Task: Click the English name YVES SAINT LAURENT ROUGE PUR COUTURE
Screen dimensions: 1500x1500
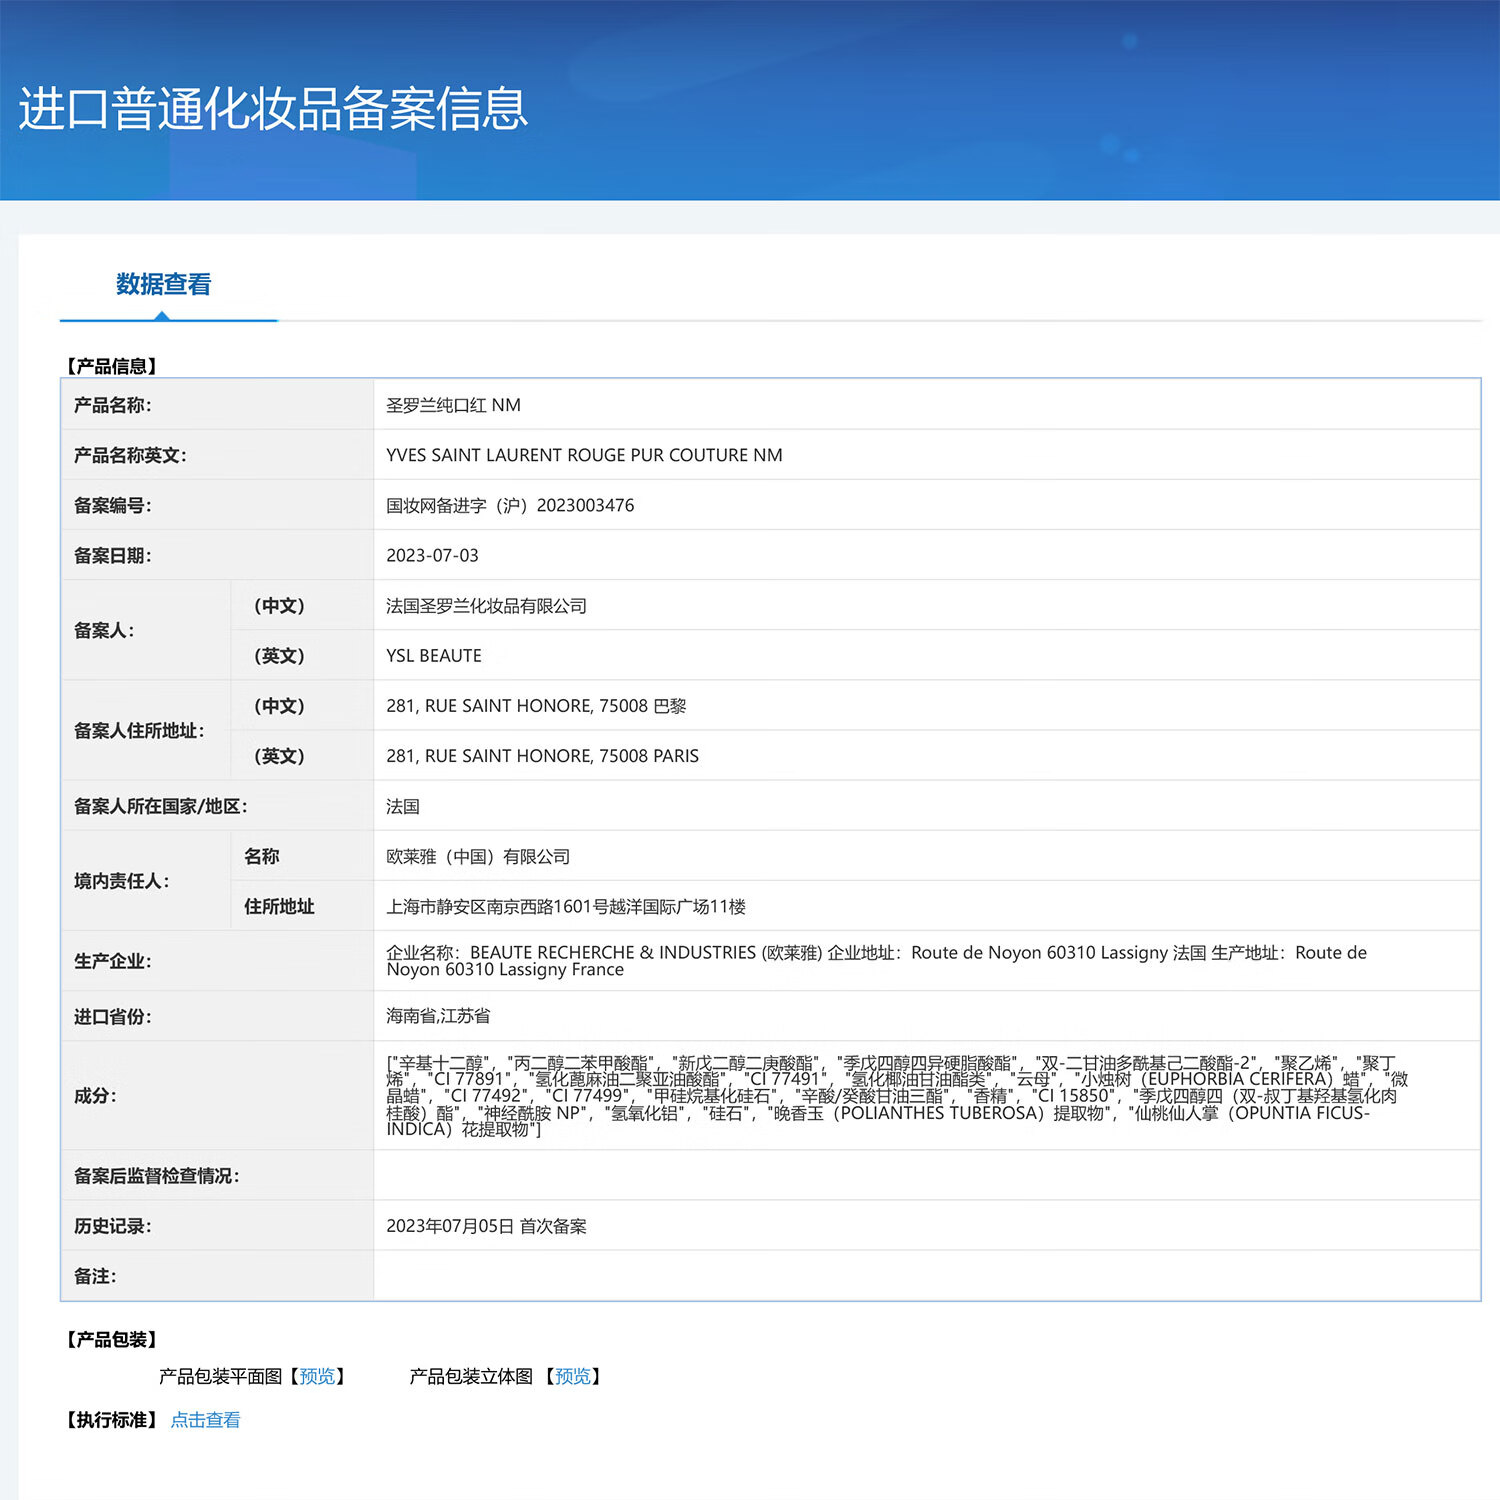Action: pos(584,455)
